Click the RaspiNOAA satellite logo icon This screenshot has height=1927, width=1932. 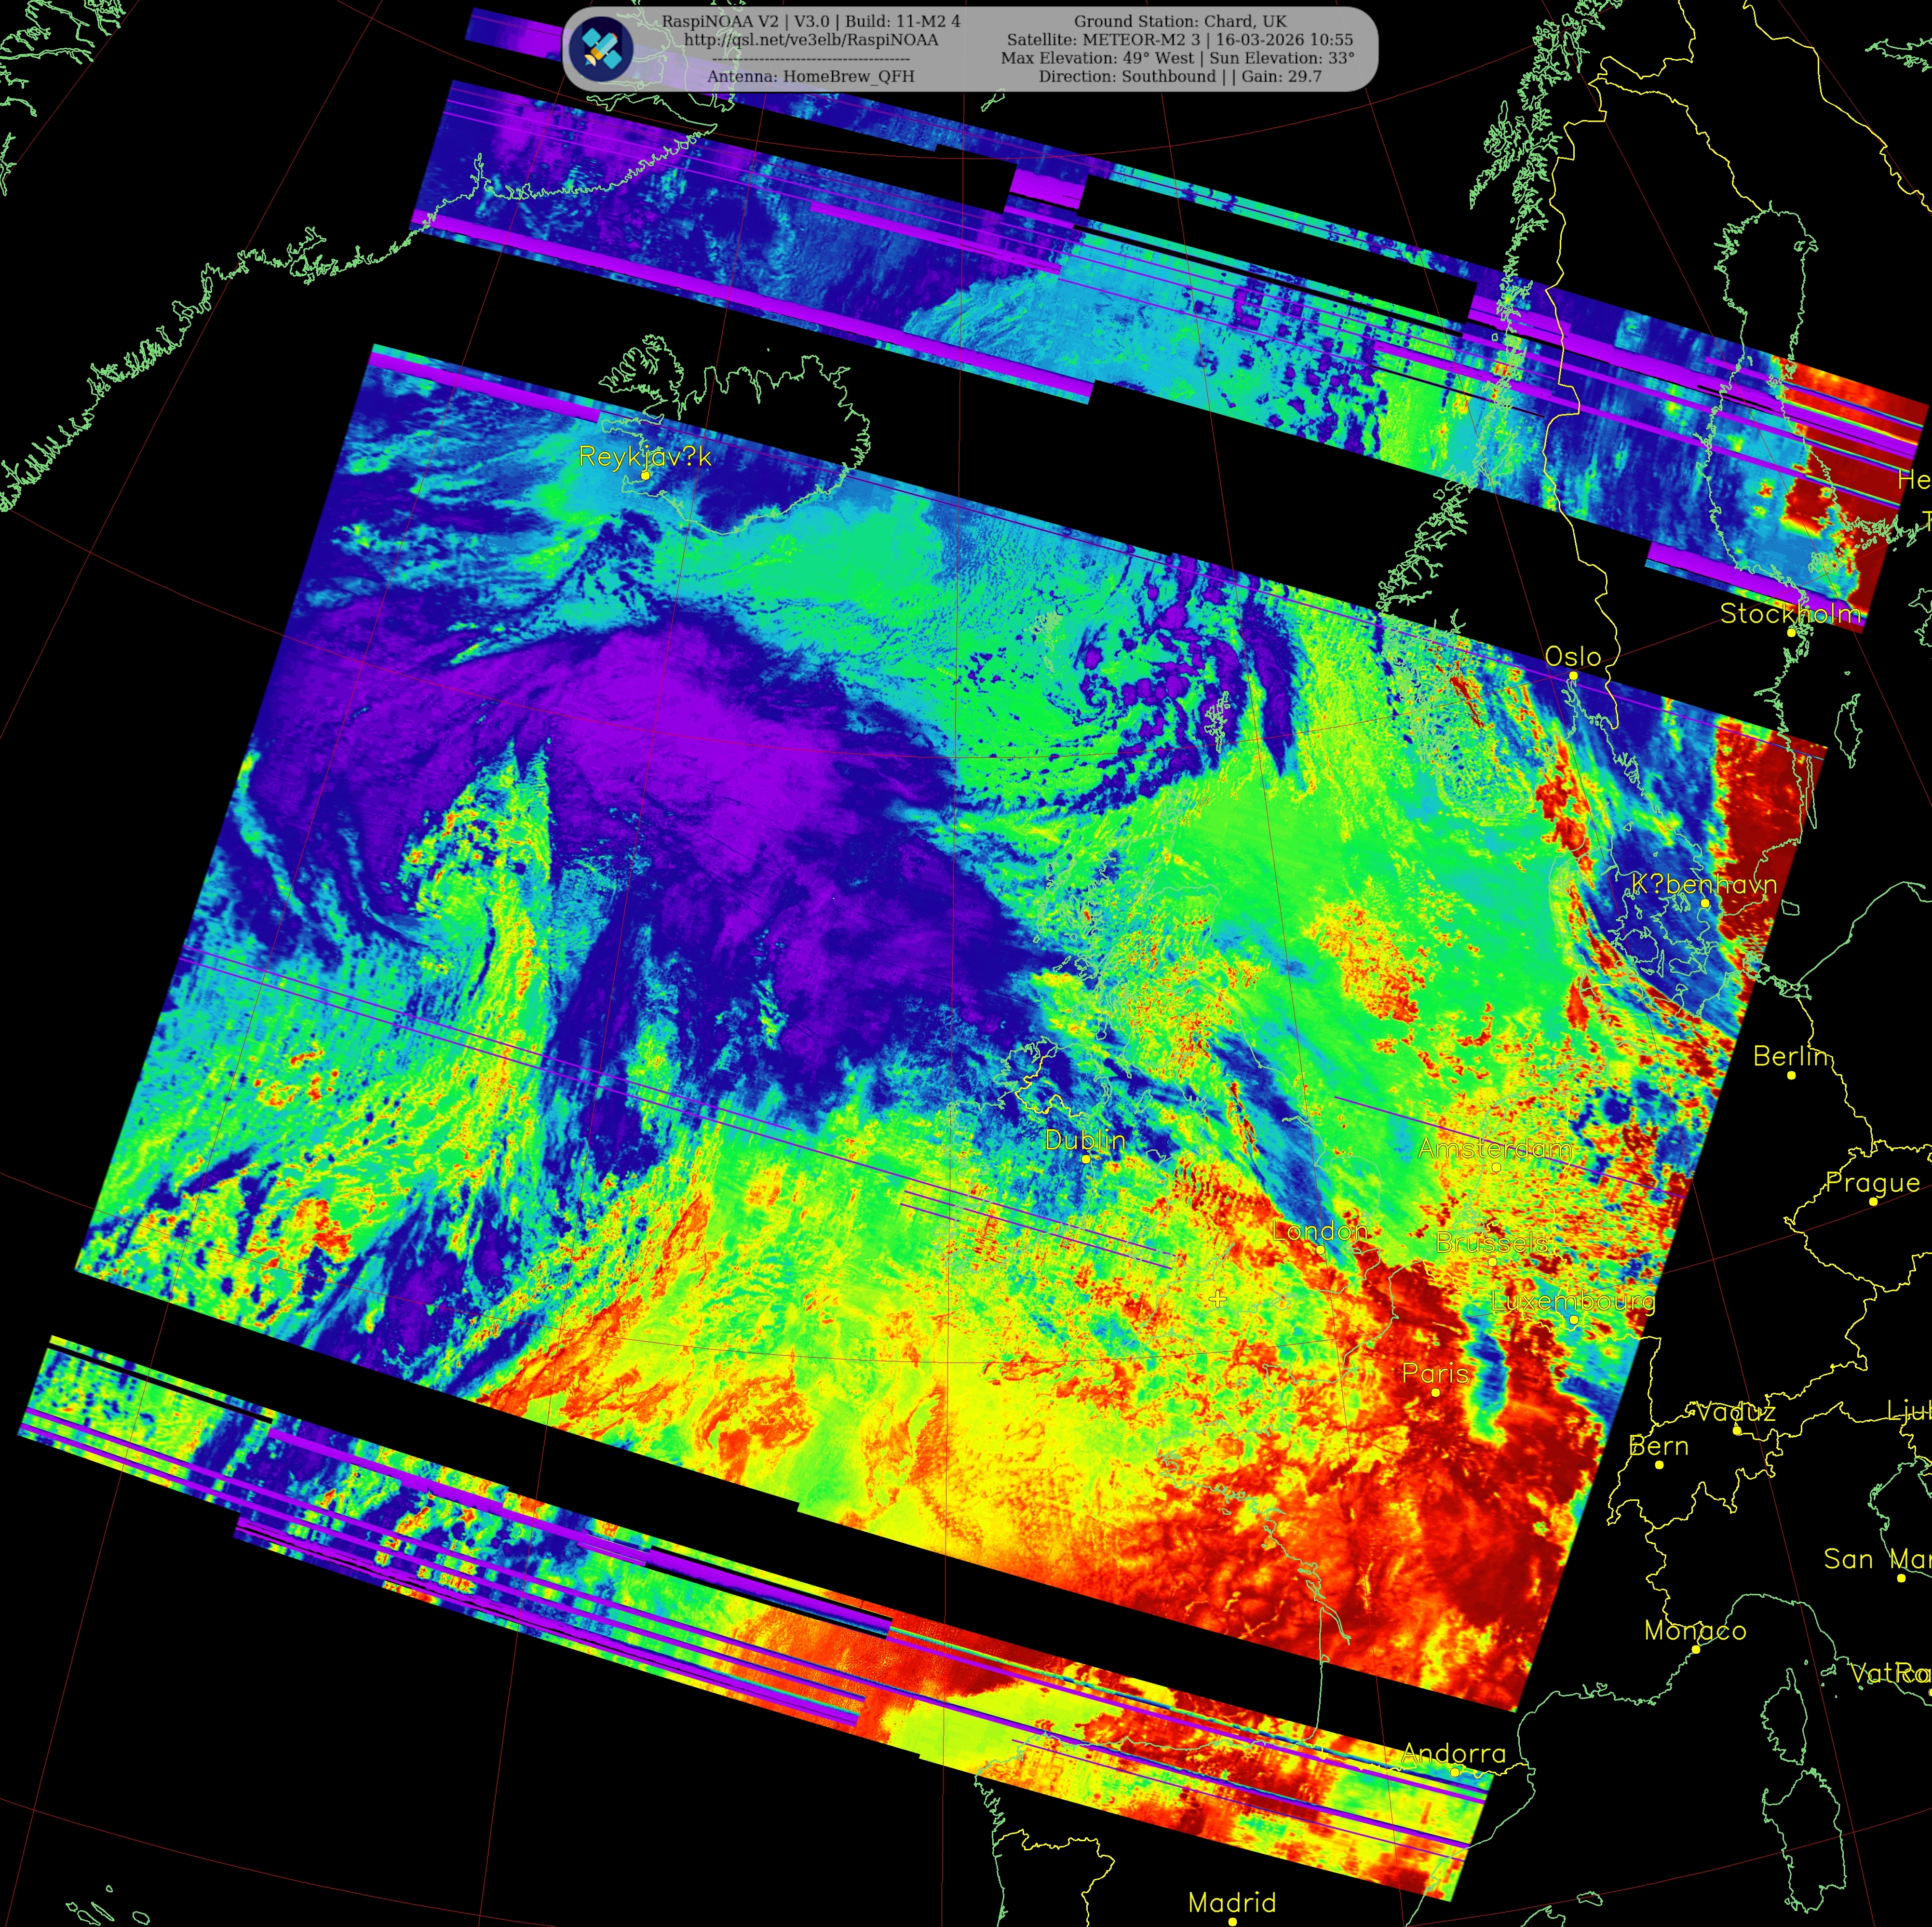(602, 49)
